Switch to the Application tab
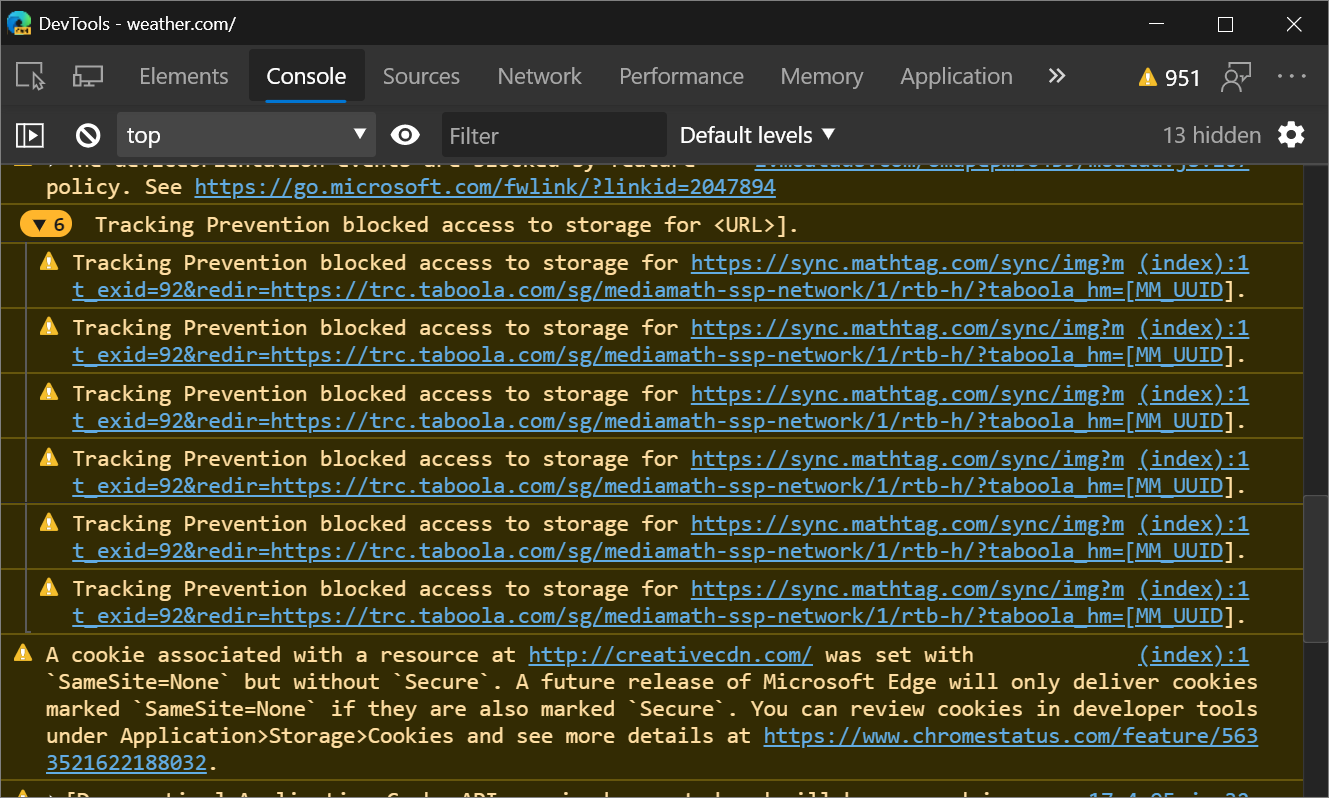 [x=956, y=76]
